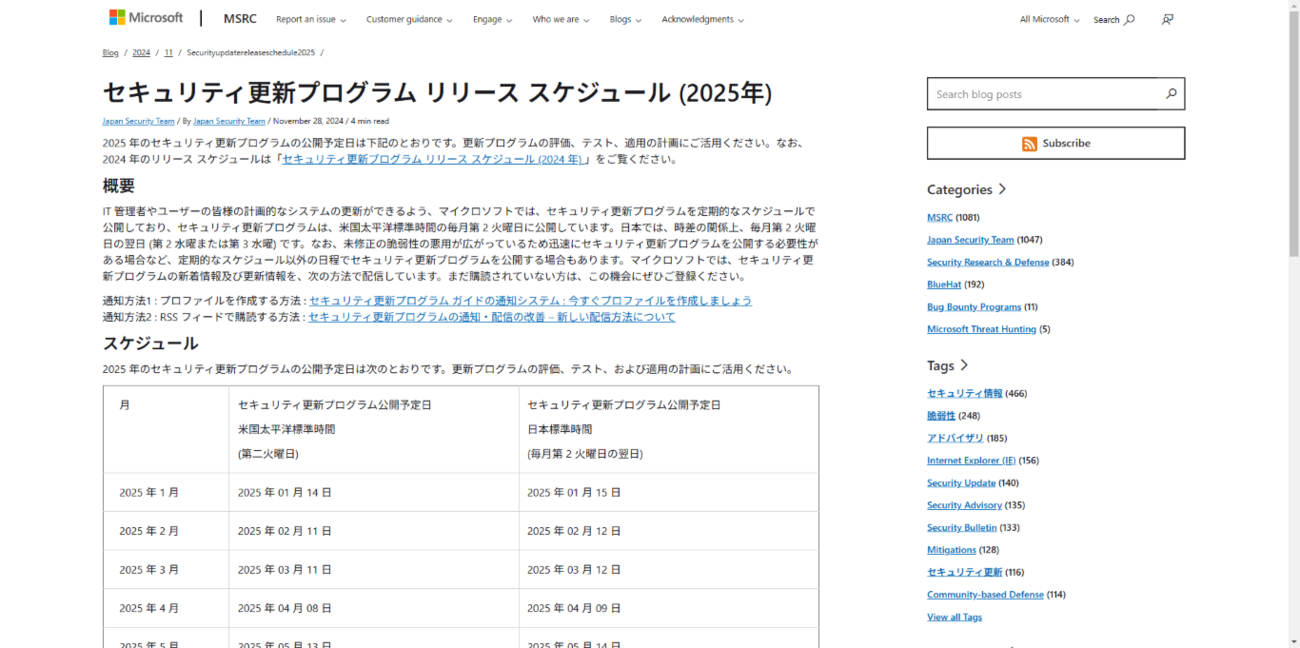This screenshot has height=648, width=1300.
Task: Click the orange RSS feed icon
Action: (x=1029, y=144)
